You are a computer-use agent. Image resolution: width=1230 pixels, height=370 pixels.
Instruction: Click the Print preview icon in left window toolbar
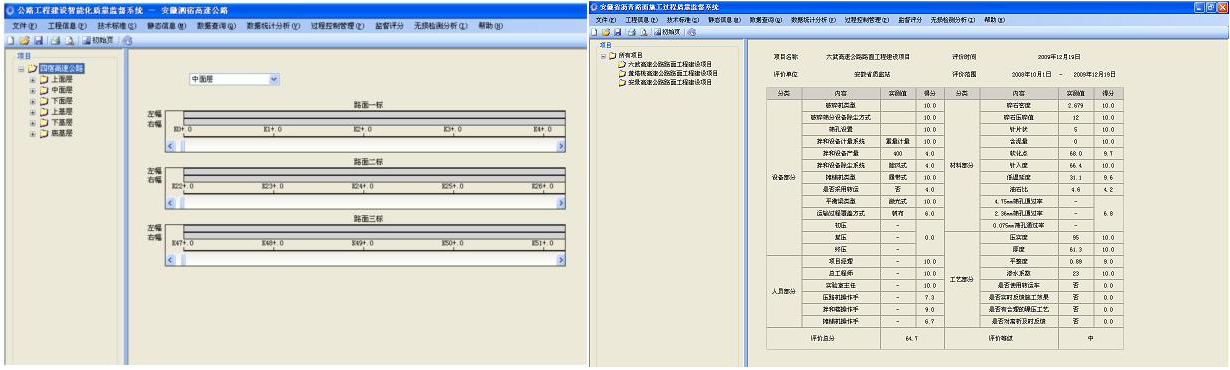click(x=70, y=41)
